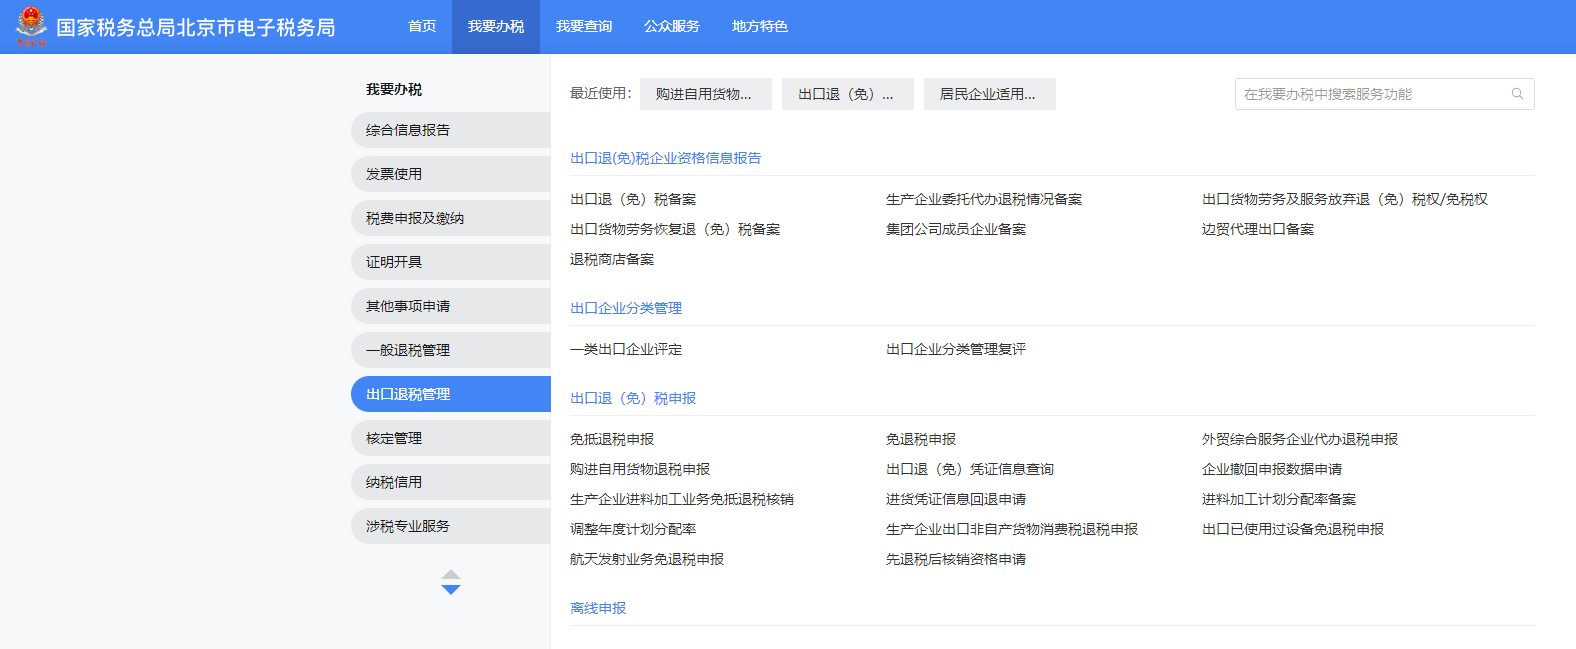Image resolution: width=1576 pixels, height=649 pixels.
Task: Open recent item 购进自用货物...
Action: pyautogui.click(x=706, y=94)
